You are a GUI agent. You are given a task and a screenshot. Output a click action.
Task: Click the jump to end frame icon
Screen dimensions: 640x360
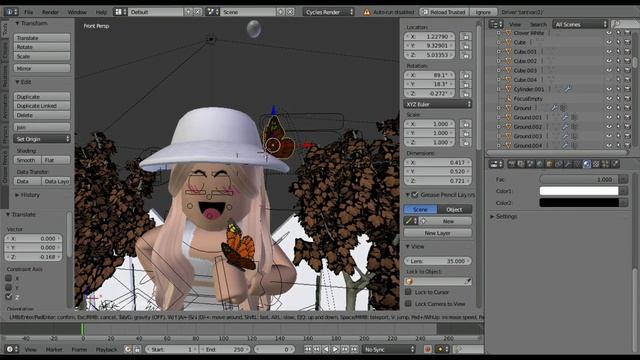pyautogui.click(x=354, y=349)
